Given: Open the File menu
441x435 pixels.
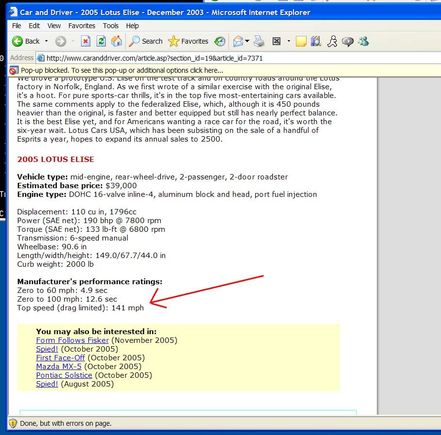Looking at the screenshot, I should [16, 26].
